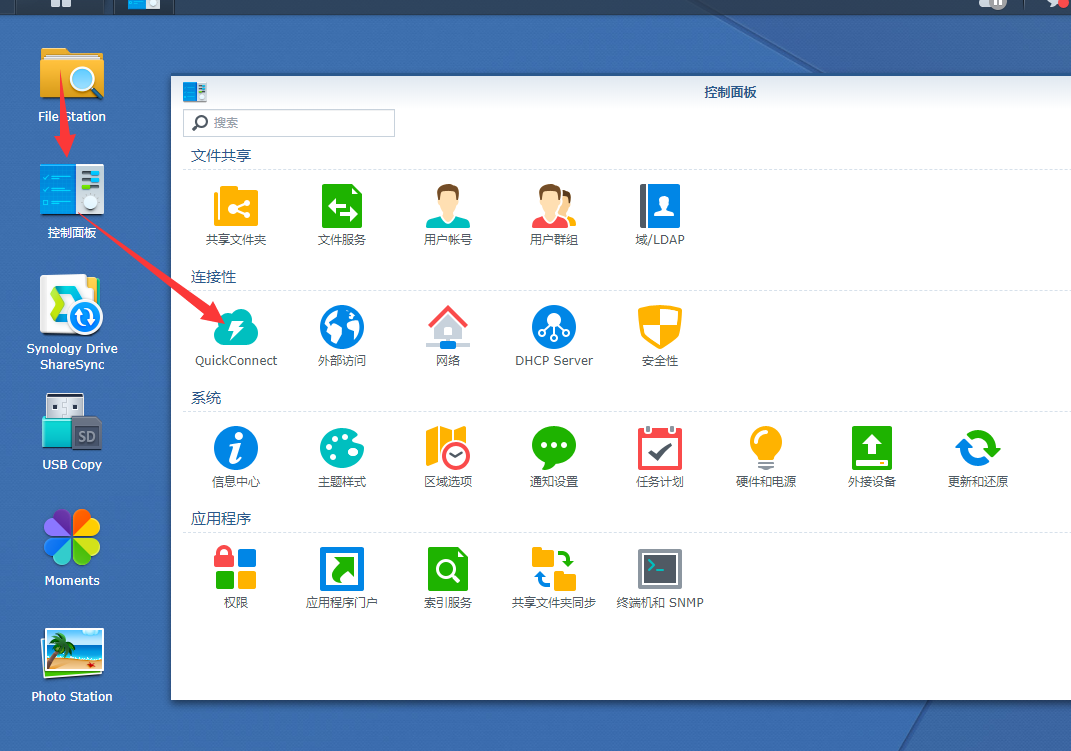Open 区域选项 settings
The image size is (1071, 751).
pos(448,457)
